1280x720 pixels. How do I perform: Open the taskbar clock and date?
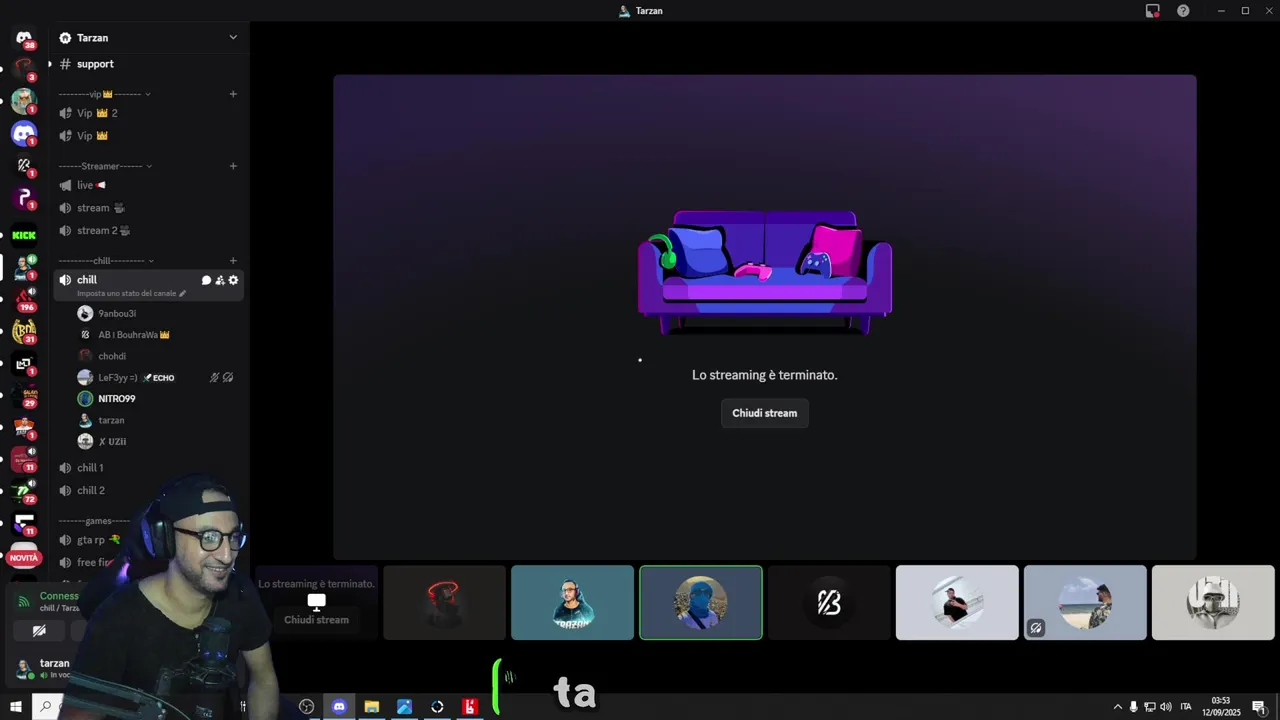[x=1220, y=707]
